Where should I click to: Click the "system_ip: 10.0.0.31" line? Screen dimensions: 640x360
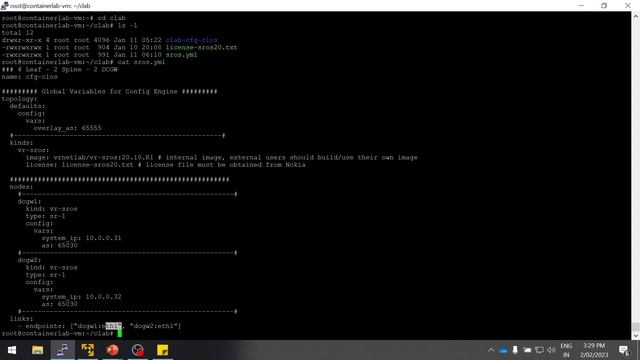[x=81, y=238]
